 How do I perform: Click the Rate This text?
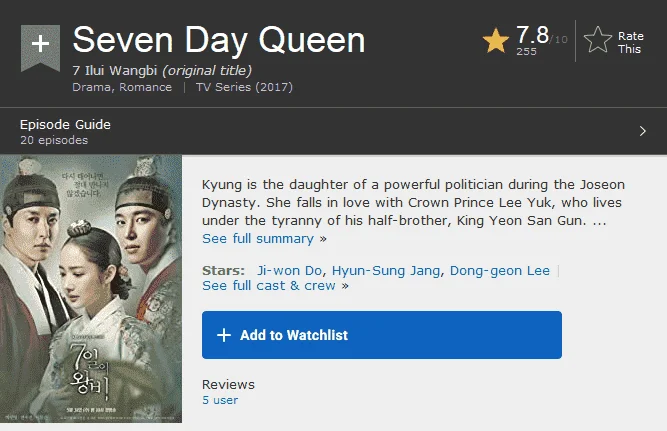(x=630, y=43)
